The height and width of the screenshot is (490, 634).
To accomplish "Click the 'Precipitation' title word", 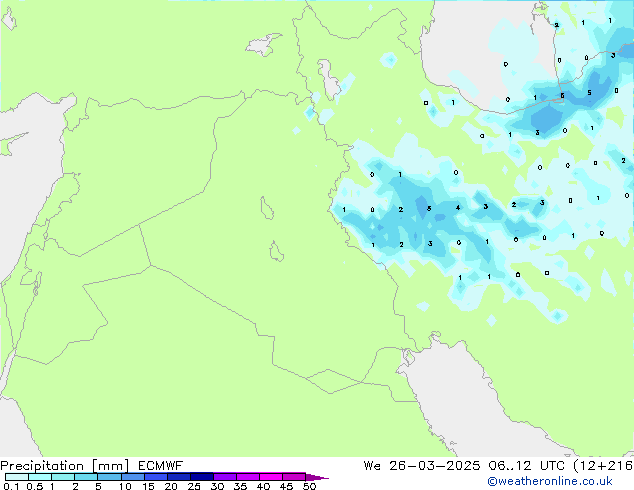I will click(x=42, y=466).
